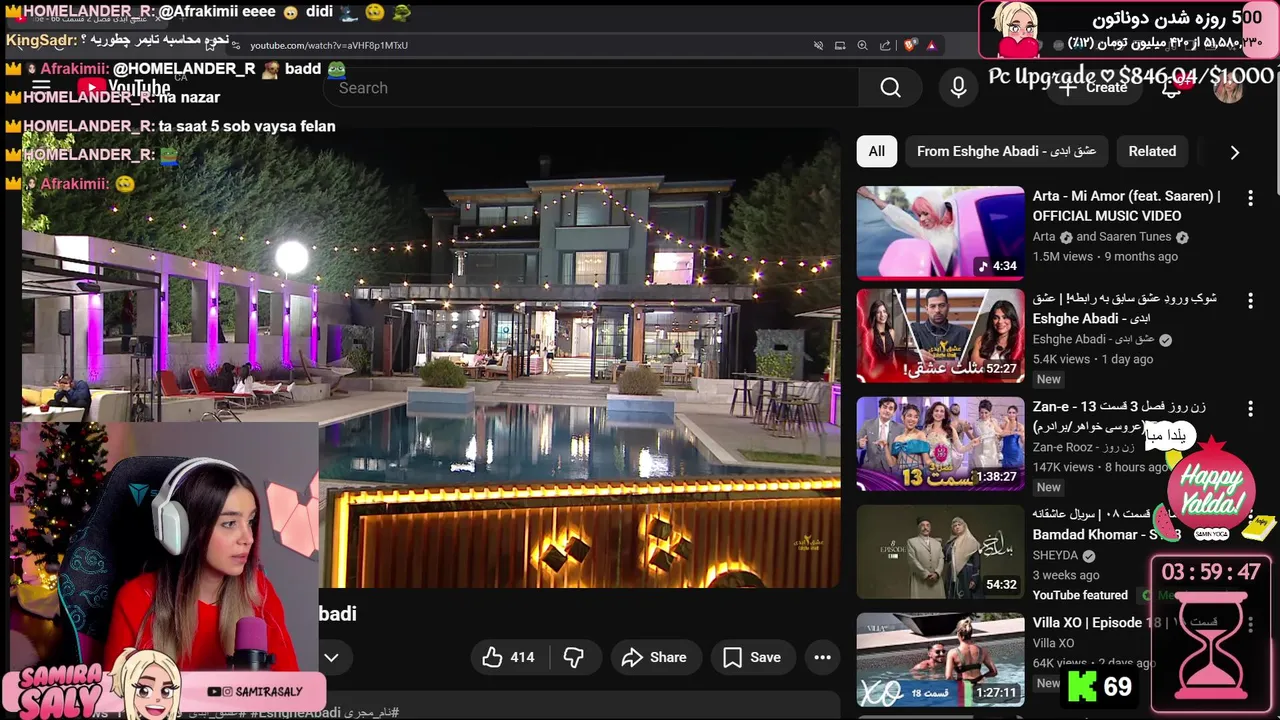This screenshot has width=1280, height=720.
Task: Open Arta - Mi Amor video title
Action: tap(1126, 206)
